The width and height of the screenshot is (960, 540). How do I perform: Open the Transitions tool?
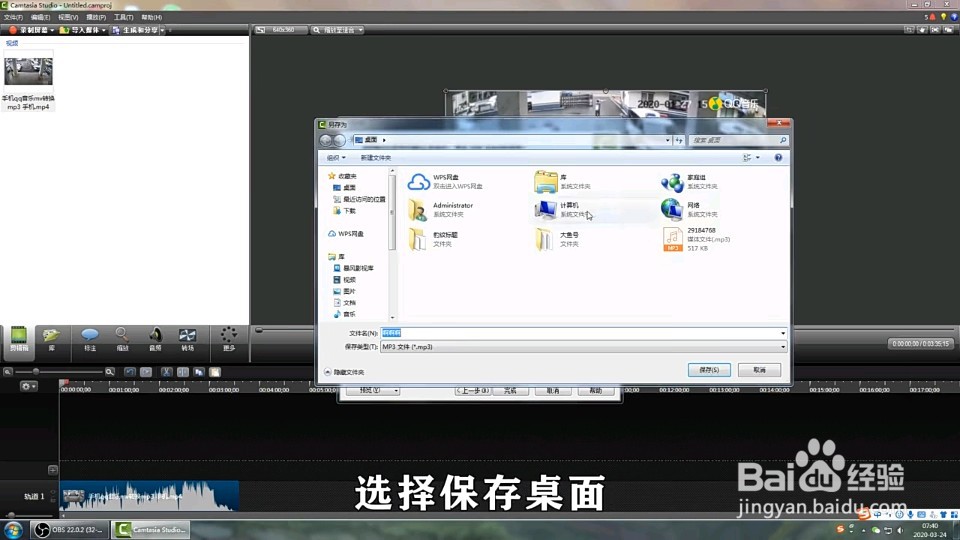click(187, 339)
